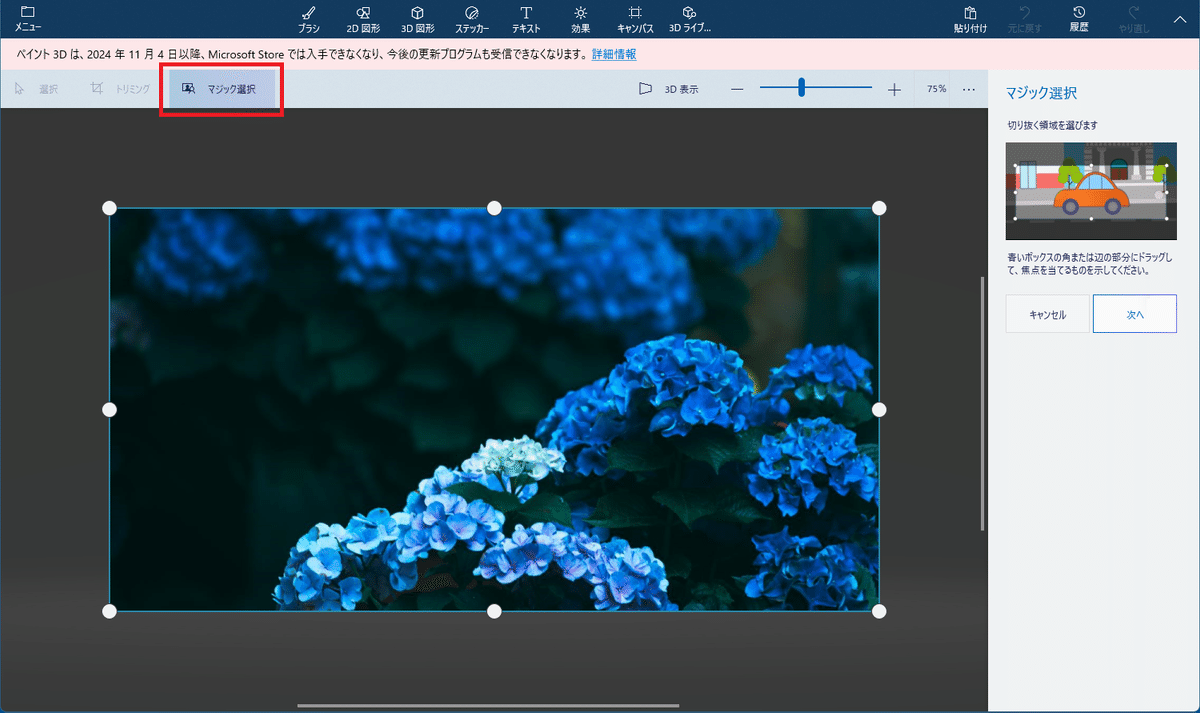1200x713 pixels.
Task: Open the 3D ライブラリ
Action: [689, 18]
